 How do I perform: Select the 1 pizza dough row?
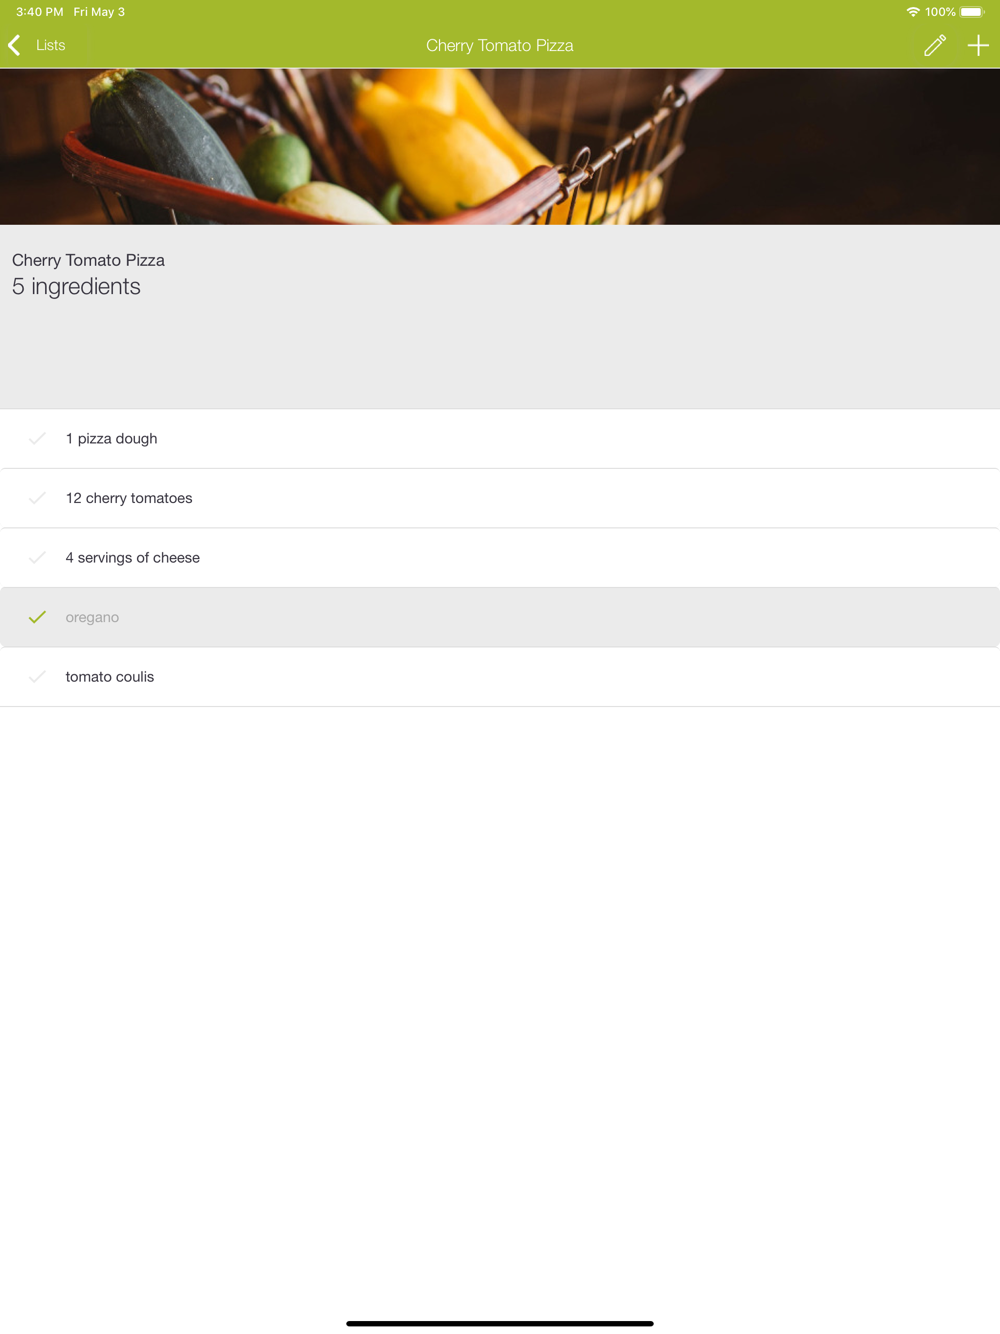500,438
